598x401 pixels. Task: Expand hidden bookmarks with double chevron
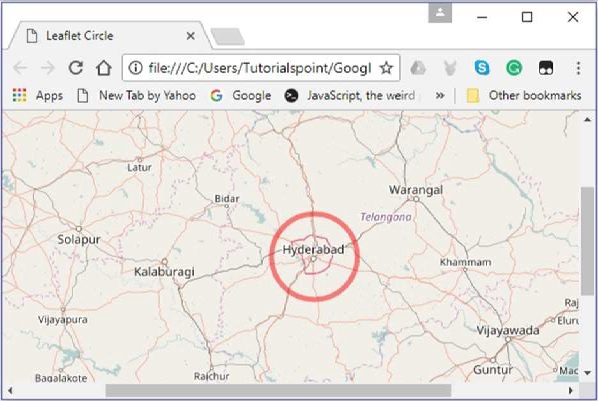440,95
